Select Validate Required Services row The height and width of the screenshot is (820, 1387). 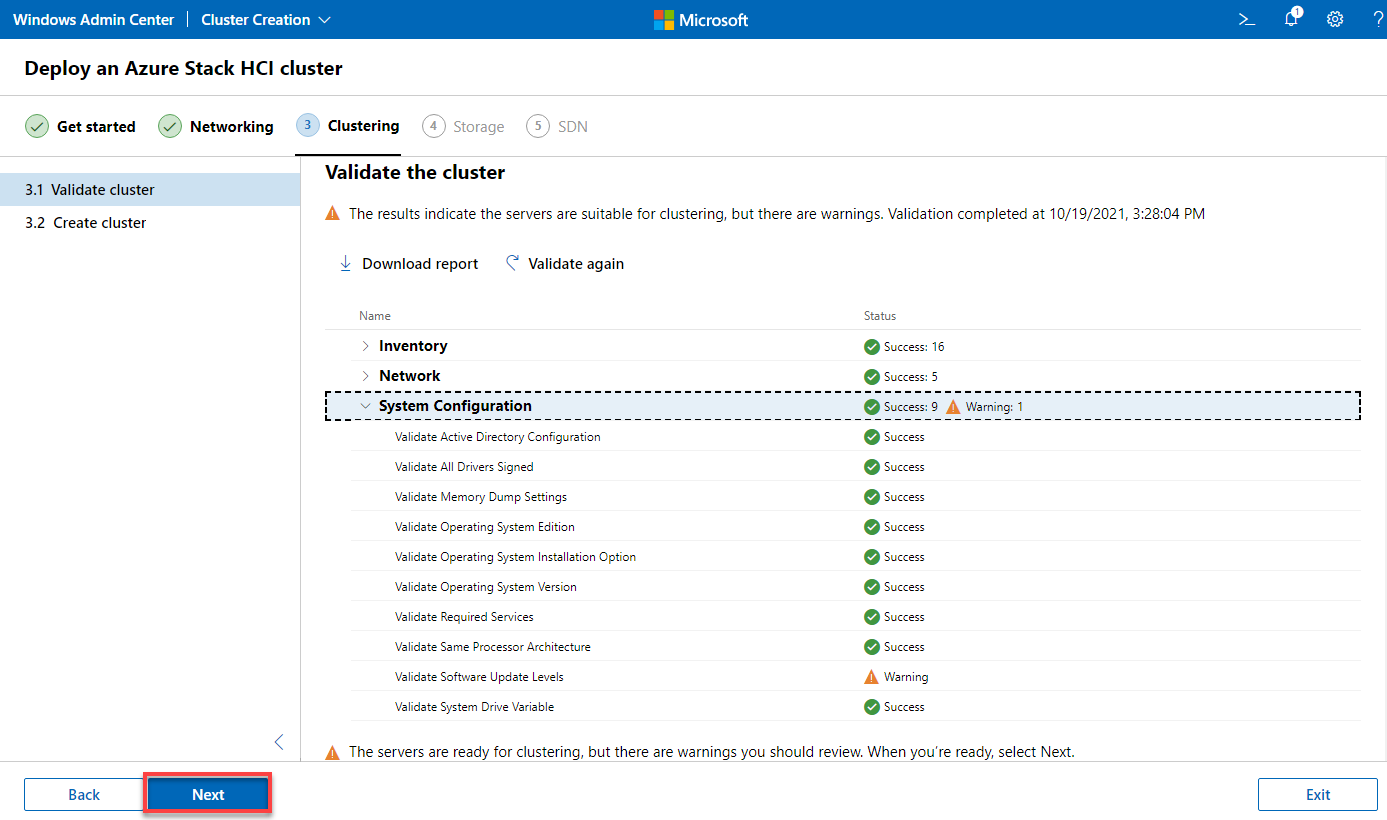[856, 617]
